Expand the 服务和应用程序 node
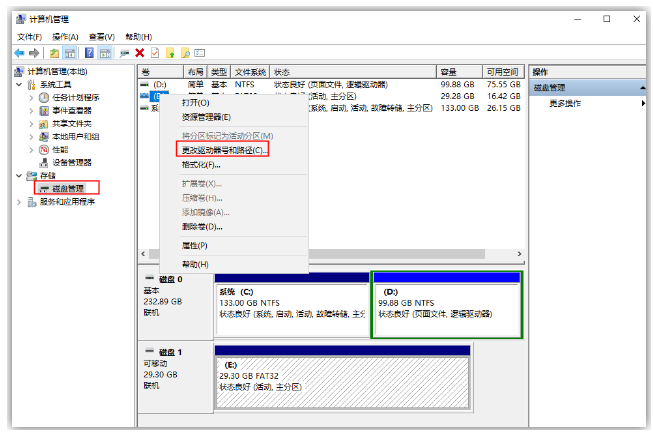This screenshot has width=653, height=437. pyautogui.click(x=19, y=201)
